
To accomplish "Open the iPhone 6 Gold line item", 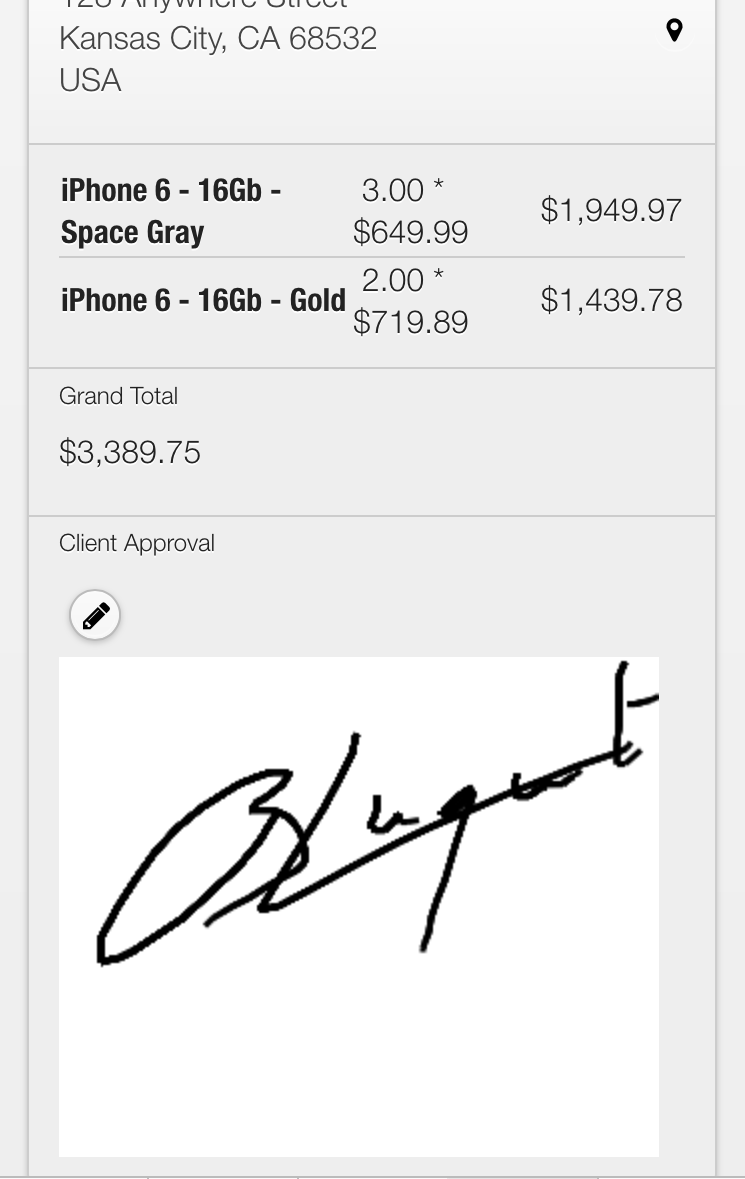I will tap(203, 300).
